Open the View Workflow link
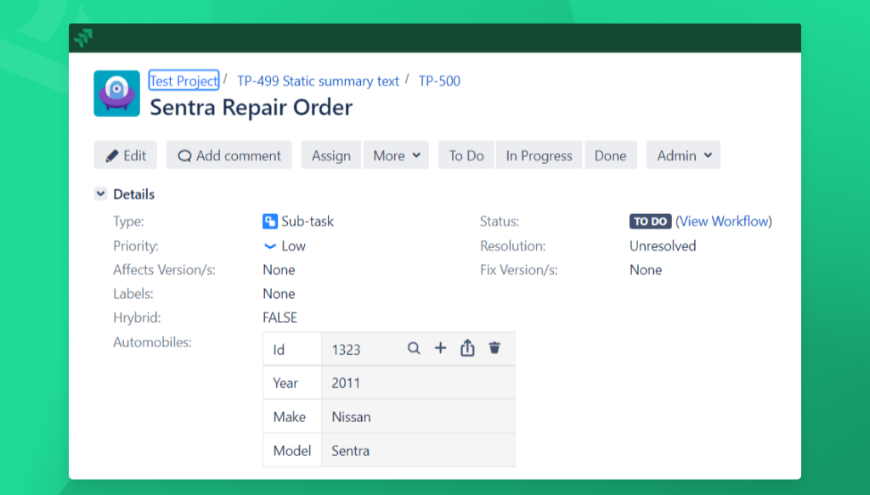 point(724,221)
